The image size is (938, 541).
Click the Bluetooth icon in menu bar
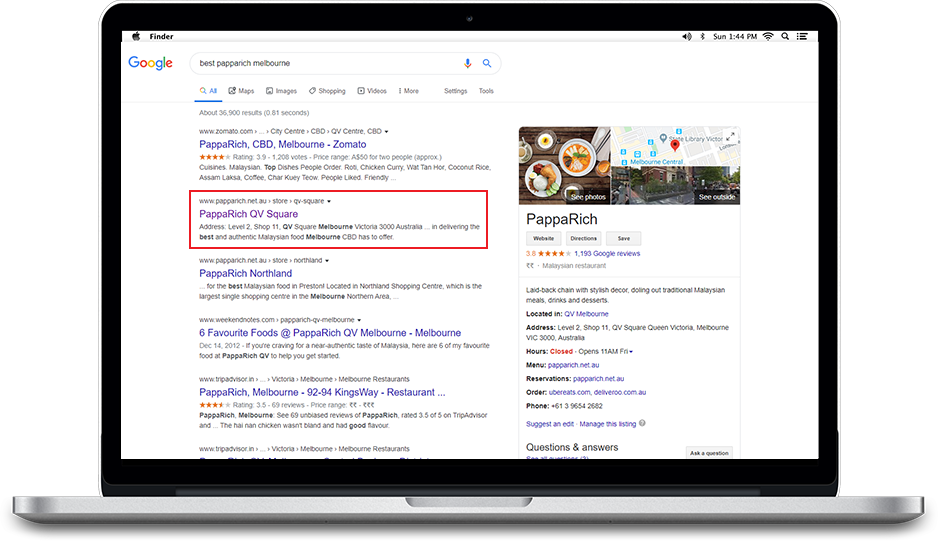702,37
